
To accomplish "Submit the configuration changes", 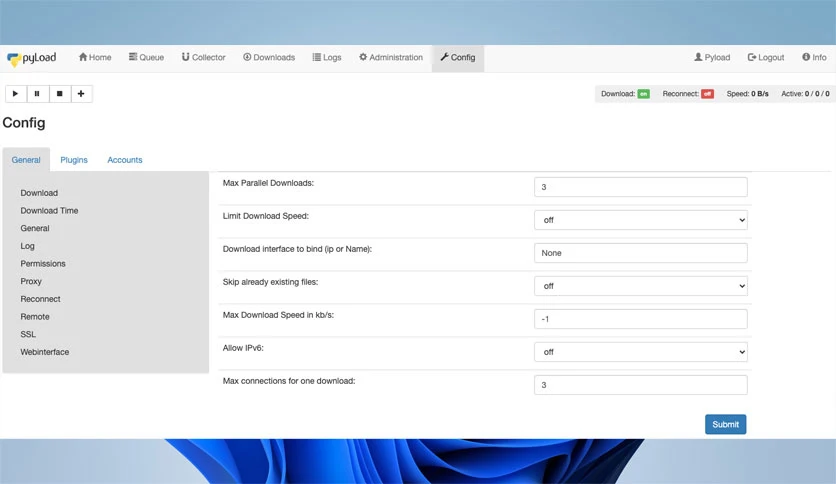I will pyautogui.click(x=725, y=424).
